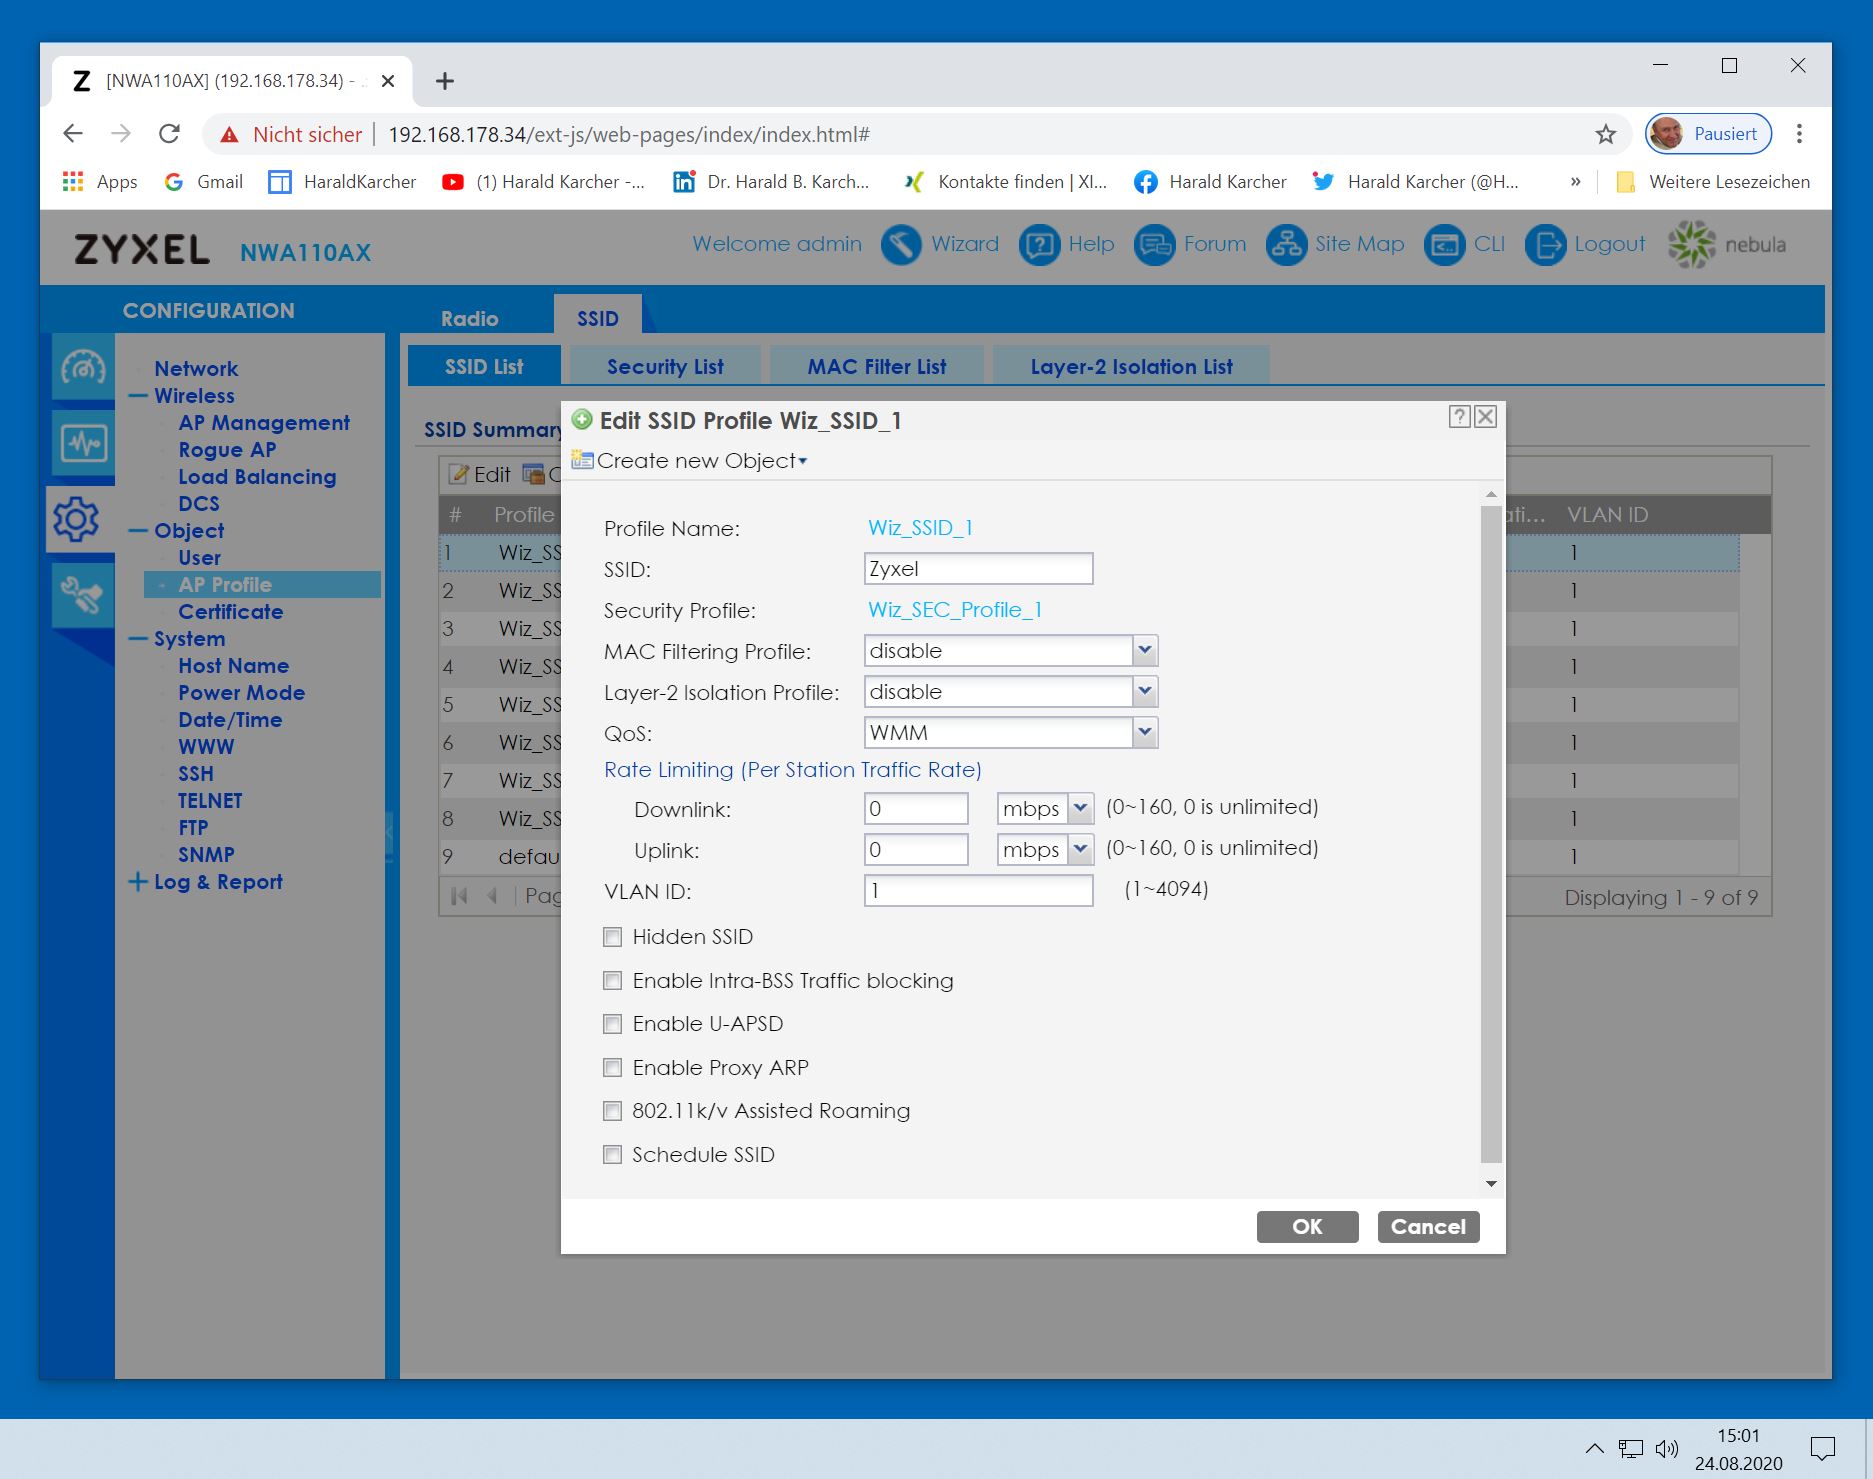
Task: Tick the 802.11k/v Assisted Roaming checkbox
Action: click(x=613, y=1111)
